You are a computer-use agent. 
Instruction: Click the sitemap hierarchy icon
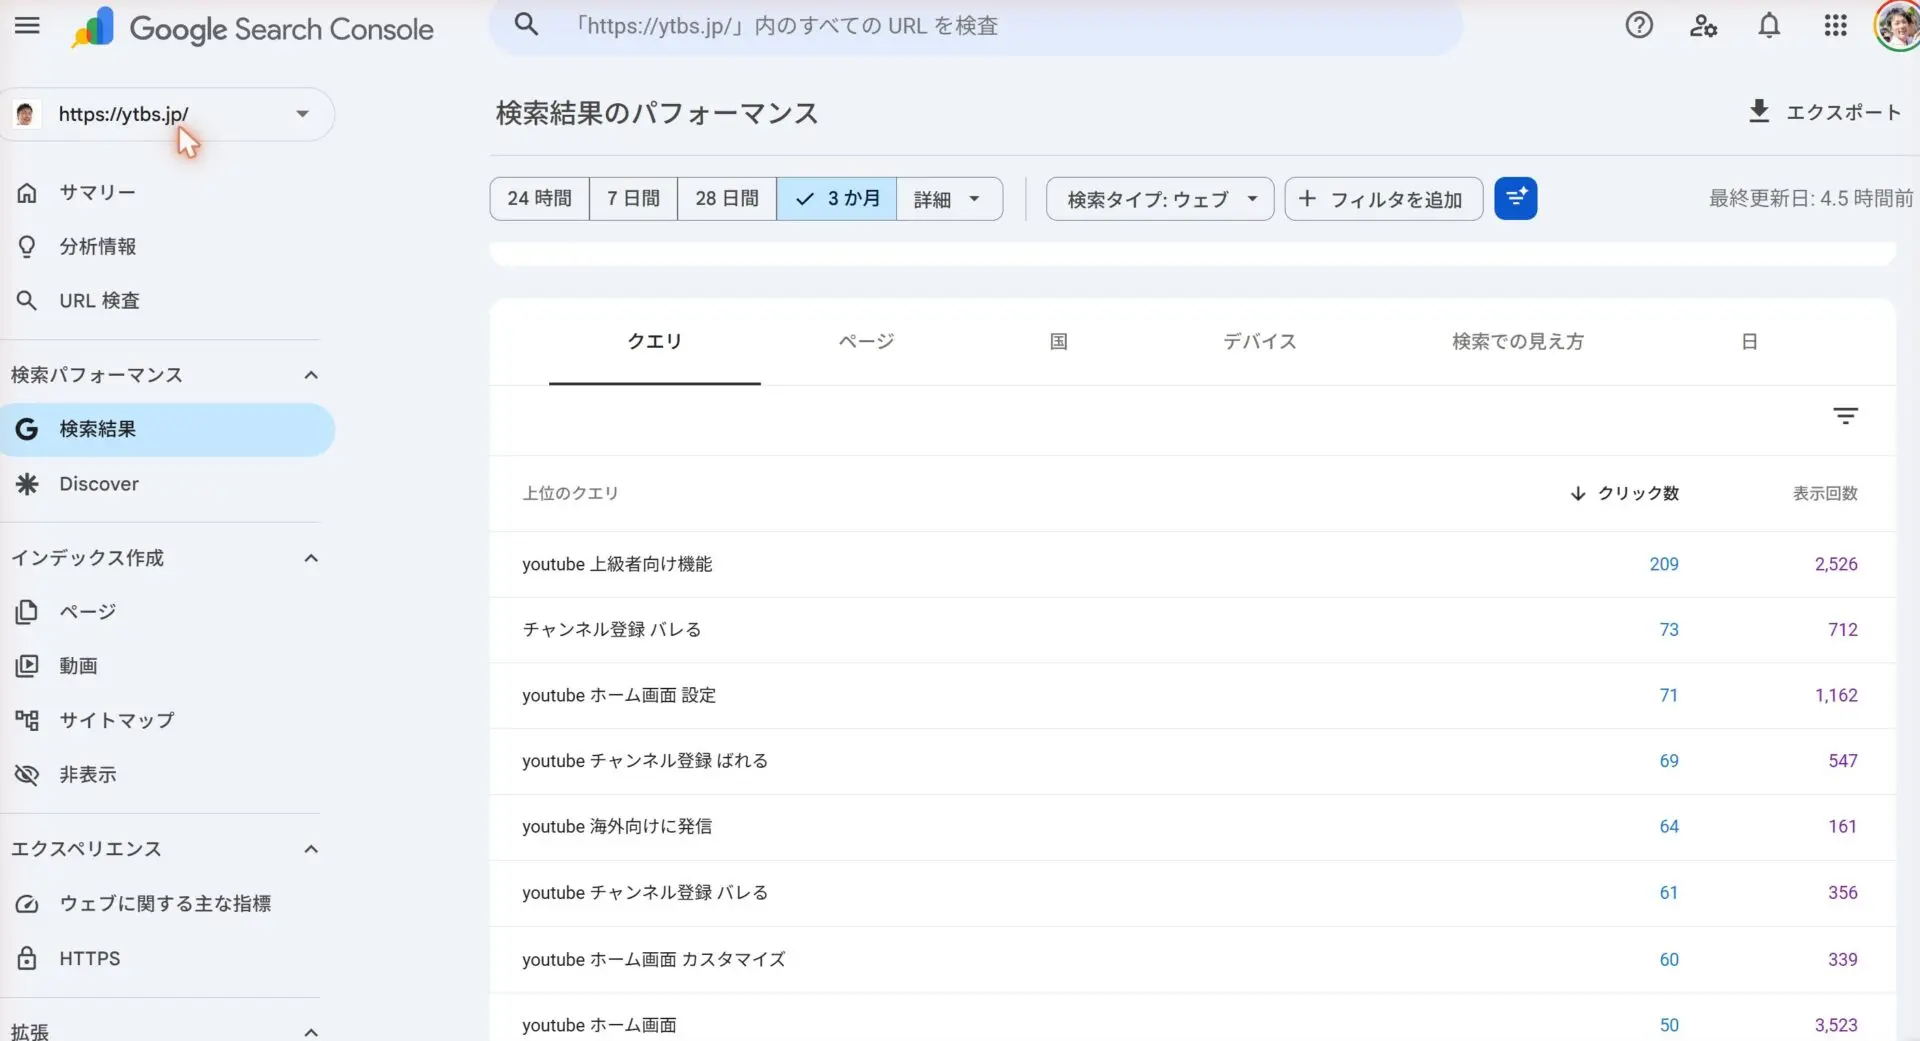(27, 720)
